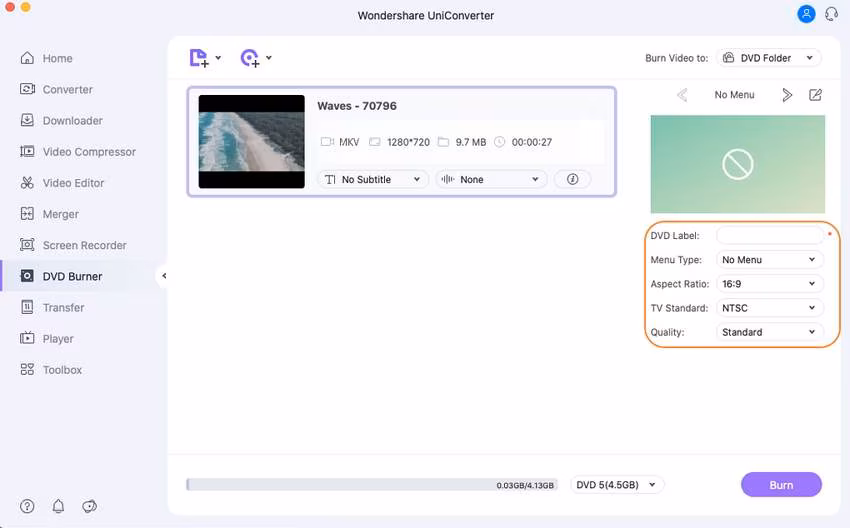
Task: Open the Aspect Ratio 16:9 dropdown
Action: (770, 284)
